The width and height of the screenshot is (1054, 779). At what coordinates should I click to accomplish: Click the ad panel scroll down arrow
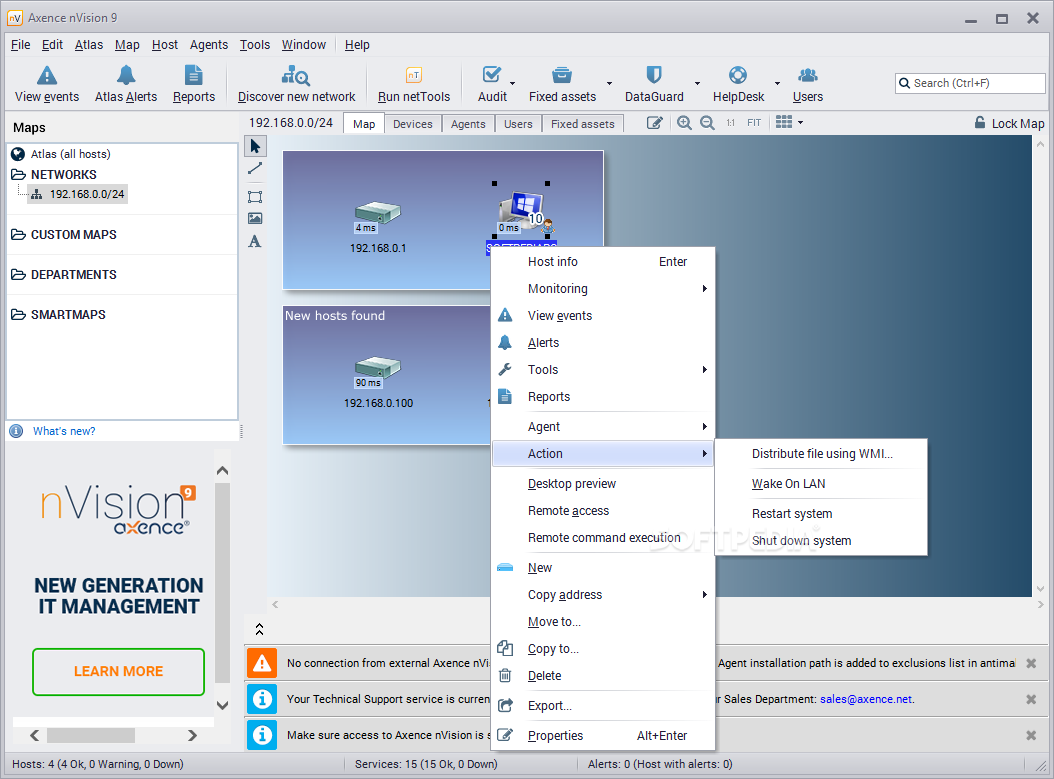point(222,706)
